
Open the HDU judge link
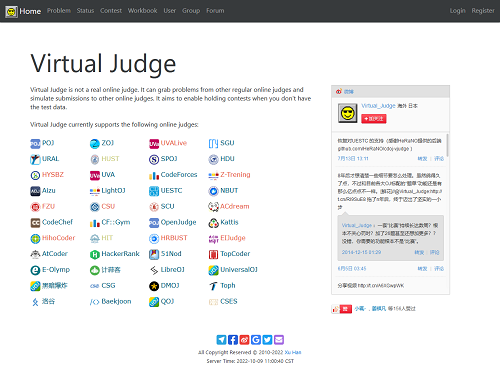pyautogui.click(x=227, y=159)
